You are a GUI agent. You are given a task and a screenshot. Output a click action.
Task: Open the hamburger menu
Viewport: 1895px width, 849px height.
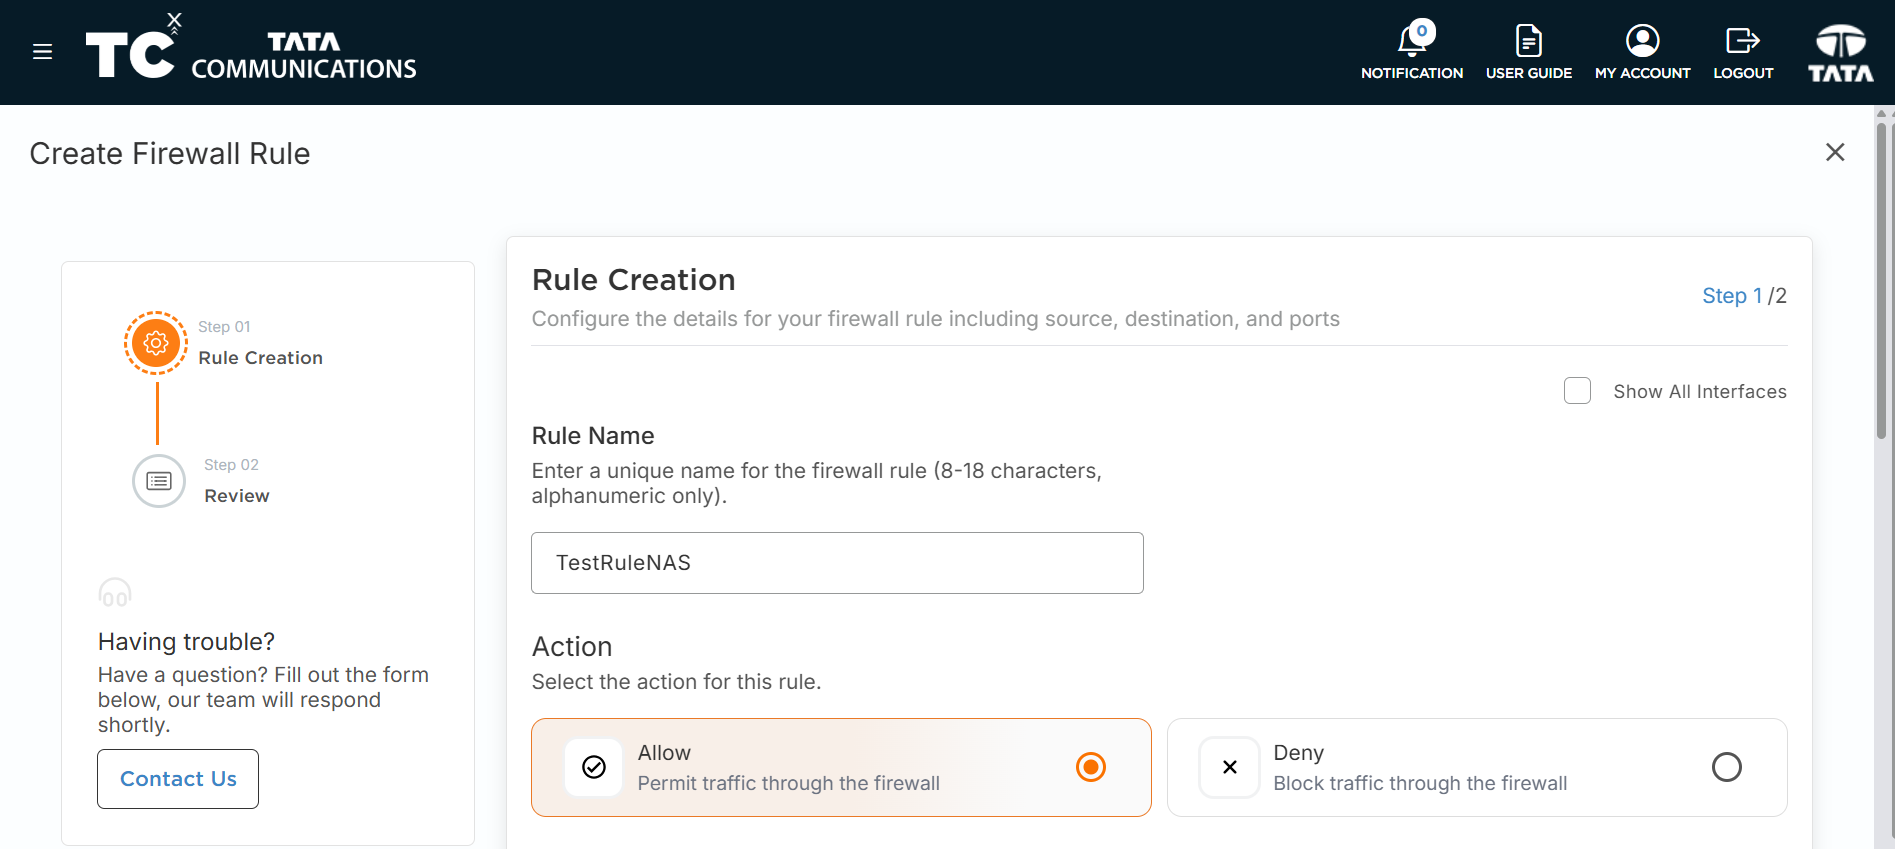[x=42, y=52]
